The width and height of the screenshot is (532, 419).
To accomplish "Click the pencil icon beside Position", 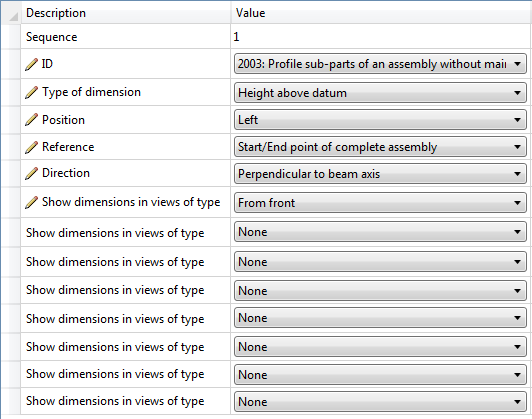I will click(x=31, y=120).
